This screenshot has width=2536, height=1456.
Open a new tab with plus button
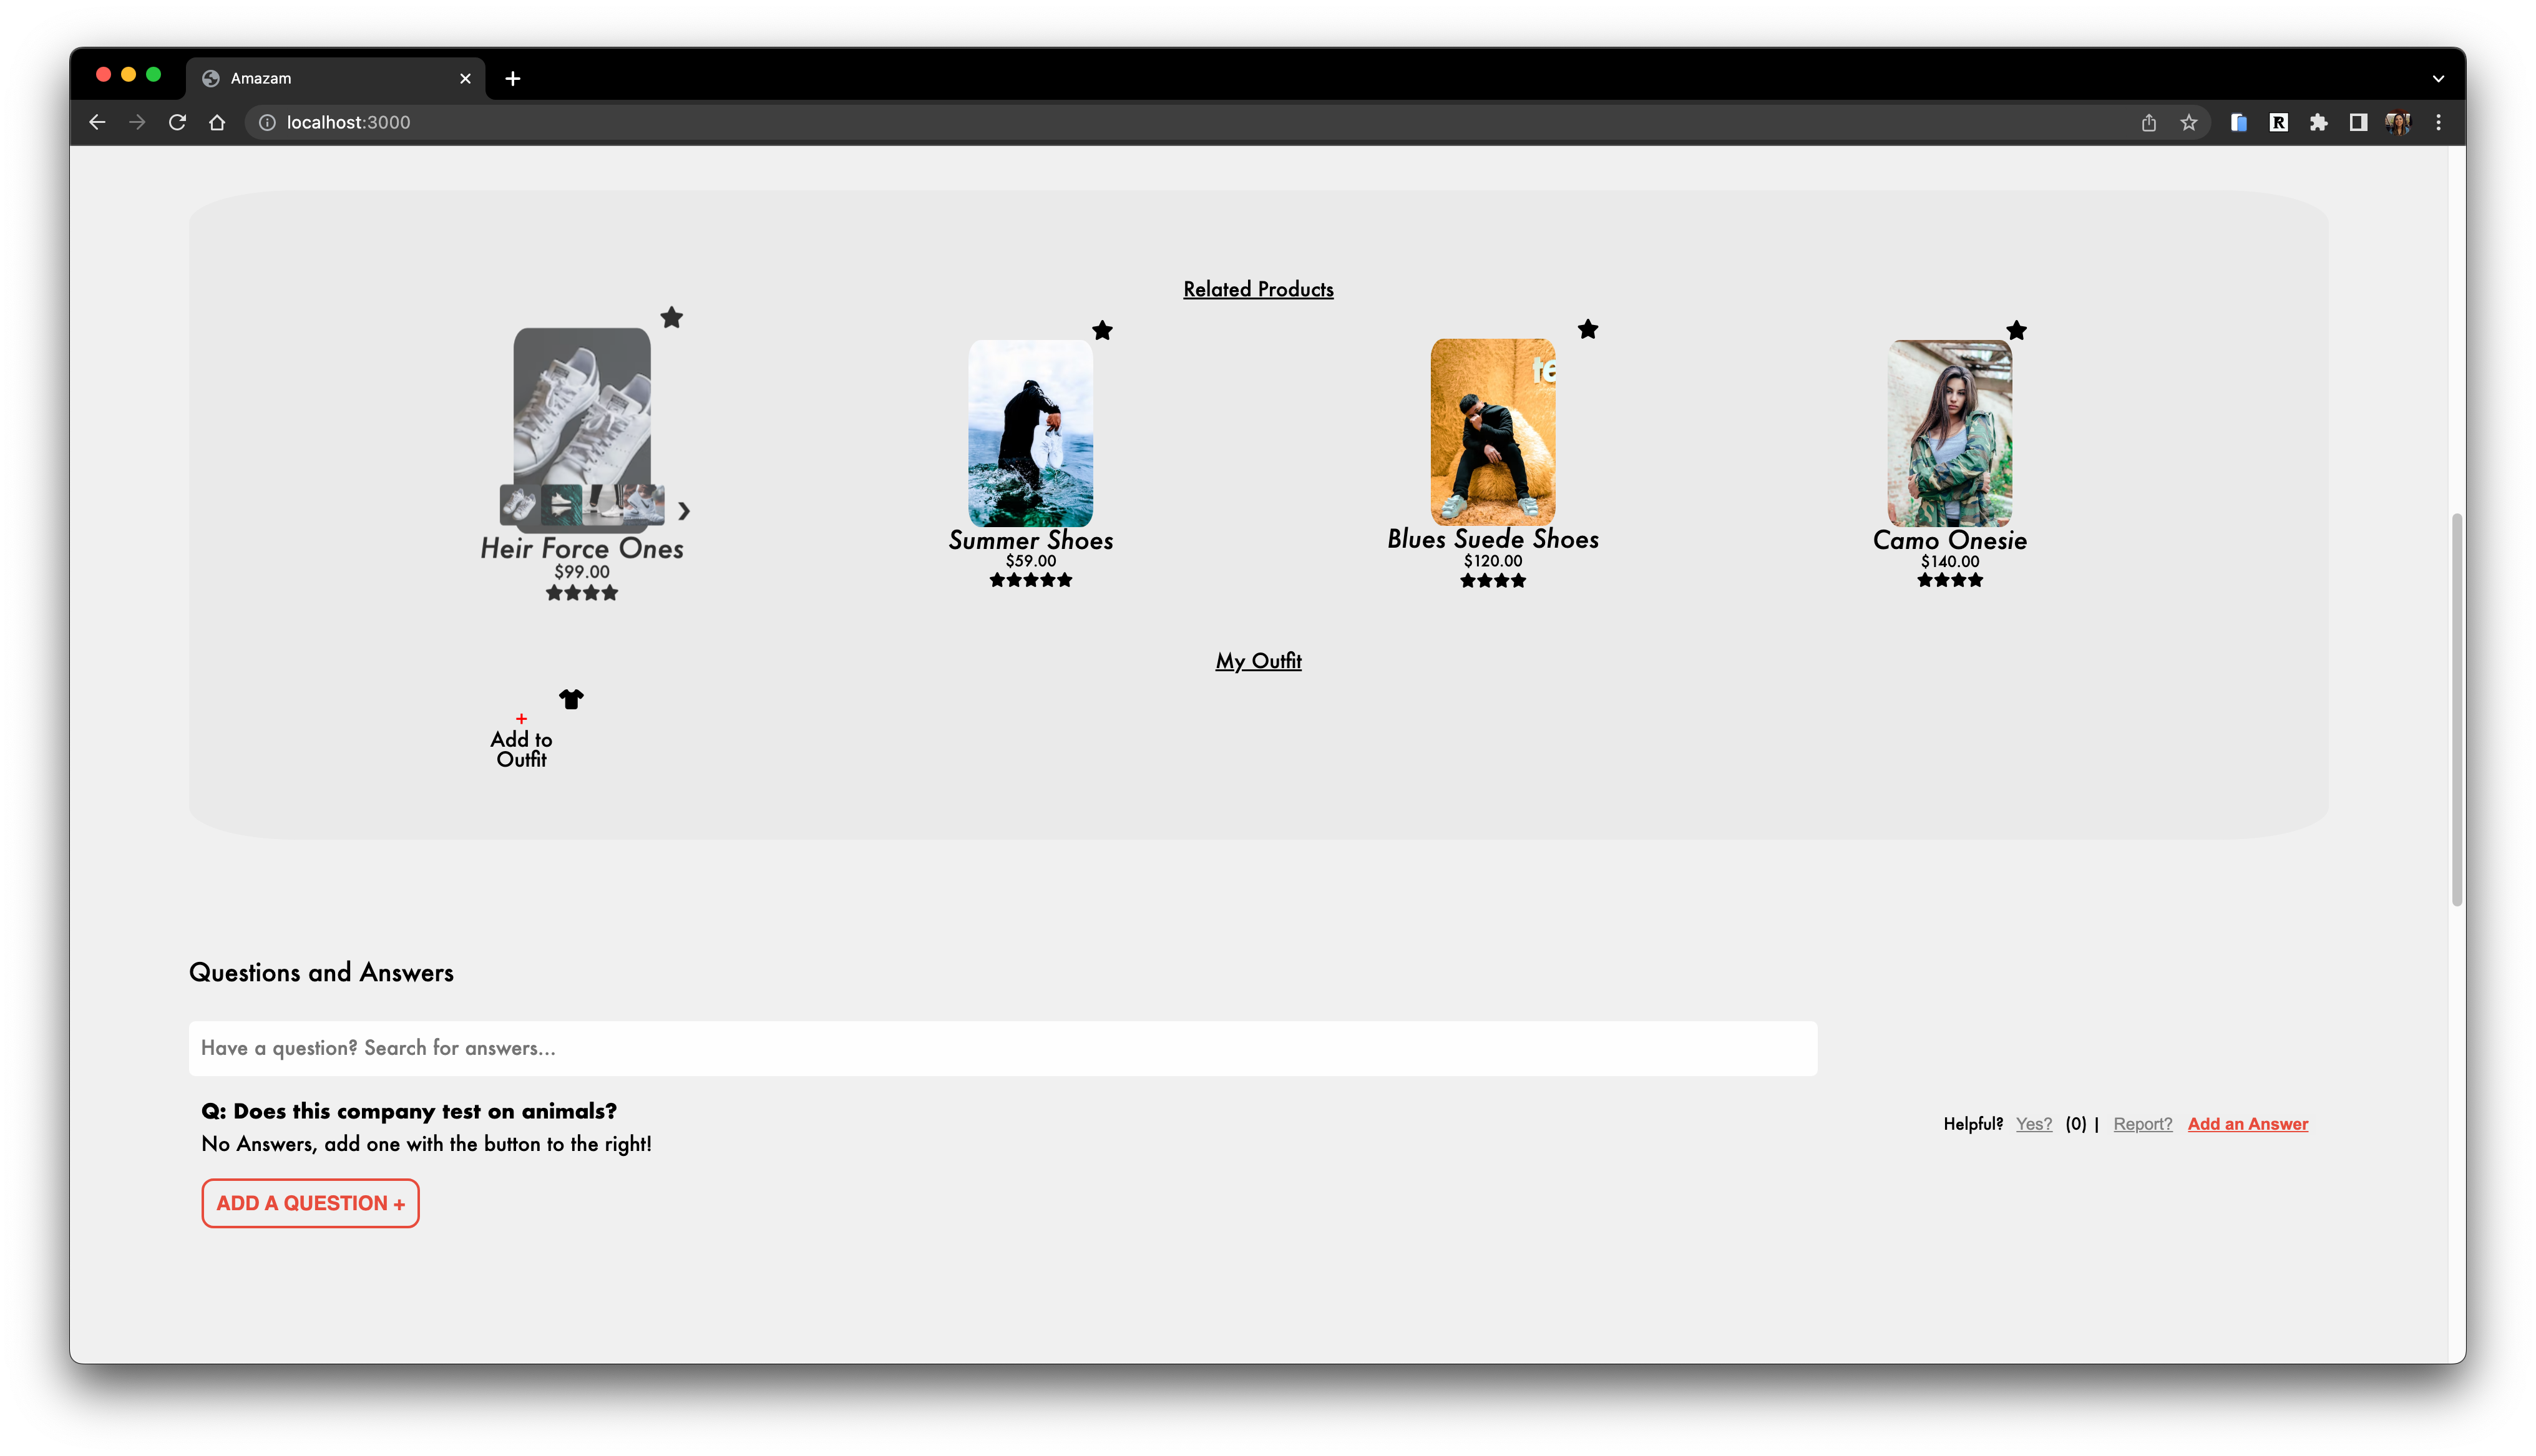[x=513, y=78]
